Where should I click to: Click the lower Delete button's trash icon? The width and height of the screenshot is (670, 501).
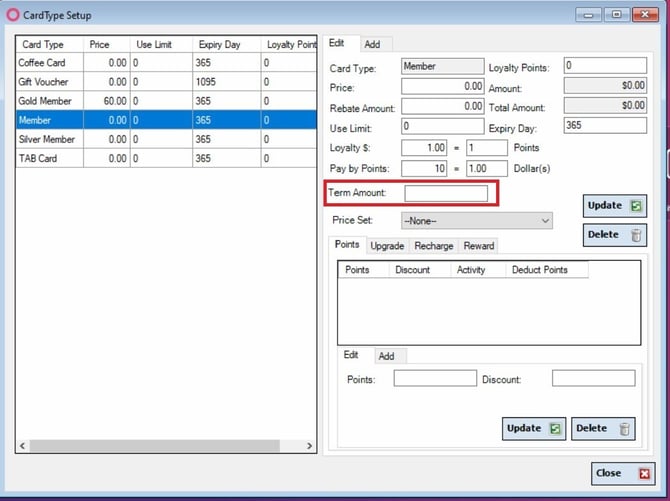click(624, 429)
